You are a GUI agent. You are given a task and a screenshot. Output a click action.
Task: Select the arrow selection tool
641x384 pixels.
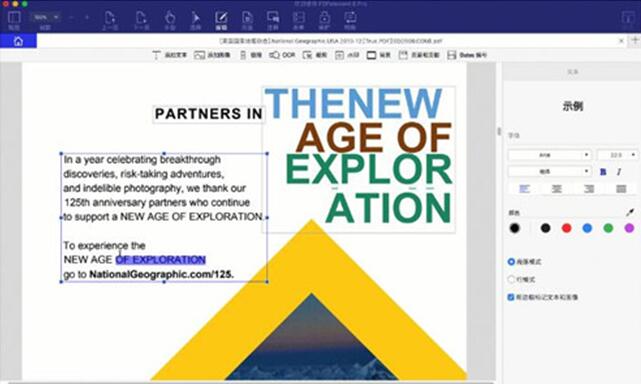click(x=195, y=18)
